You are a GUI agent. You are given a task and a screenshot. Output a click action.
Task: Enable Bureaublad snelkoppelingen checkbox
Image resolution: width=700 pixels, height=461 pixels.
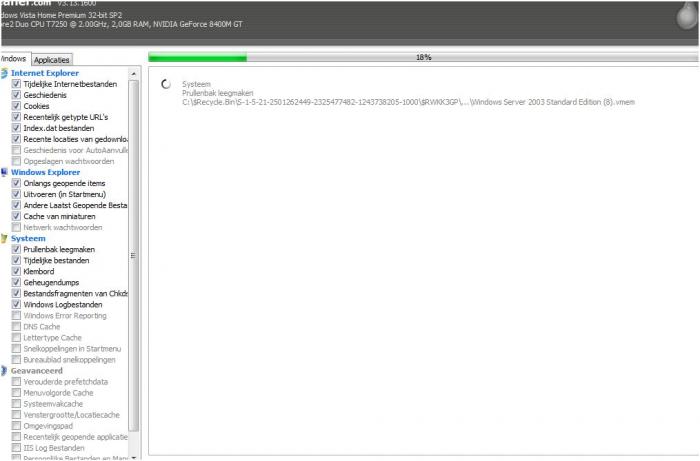pos(17,360)
